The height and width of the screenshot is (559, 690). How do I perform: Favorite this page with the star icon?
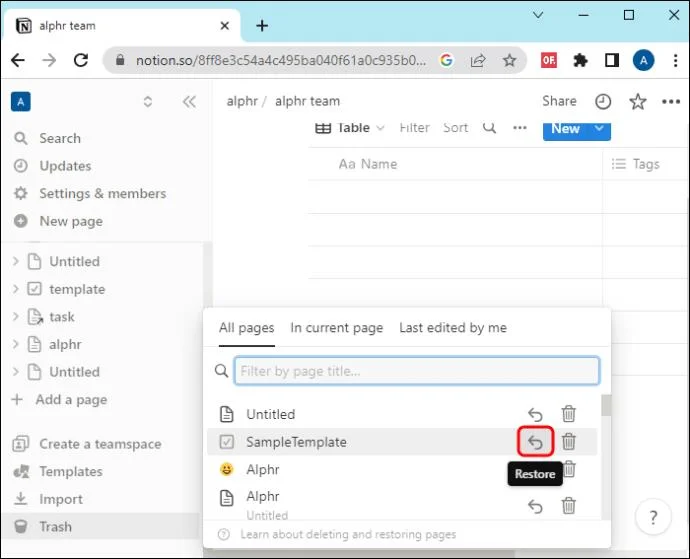pyautogui.click(x=637, y=102)
